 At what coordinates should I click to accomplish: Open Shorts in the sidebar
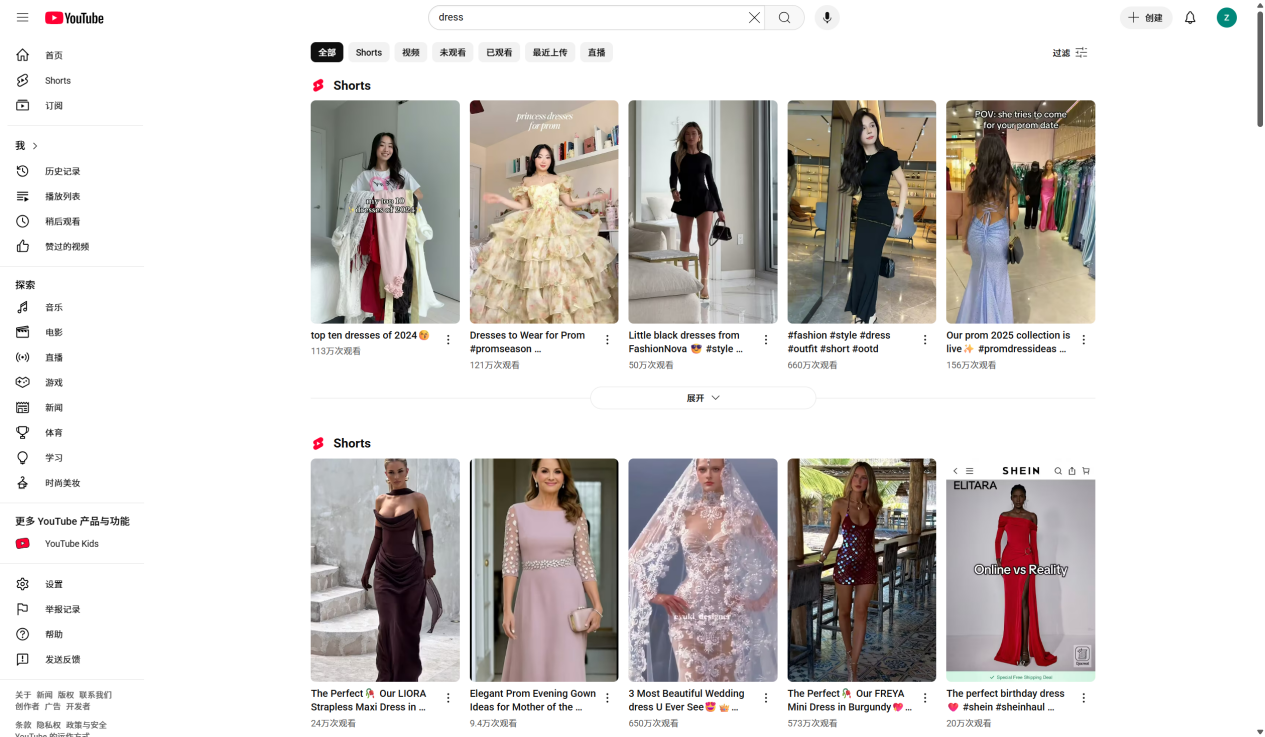(57, 81)
